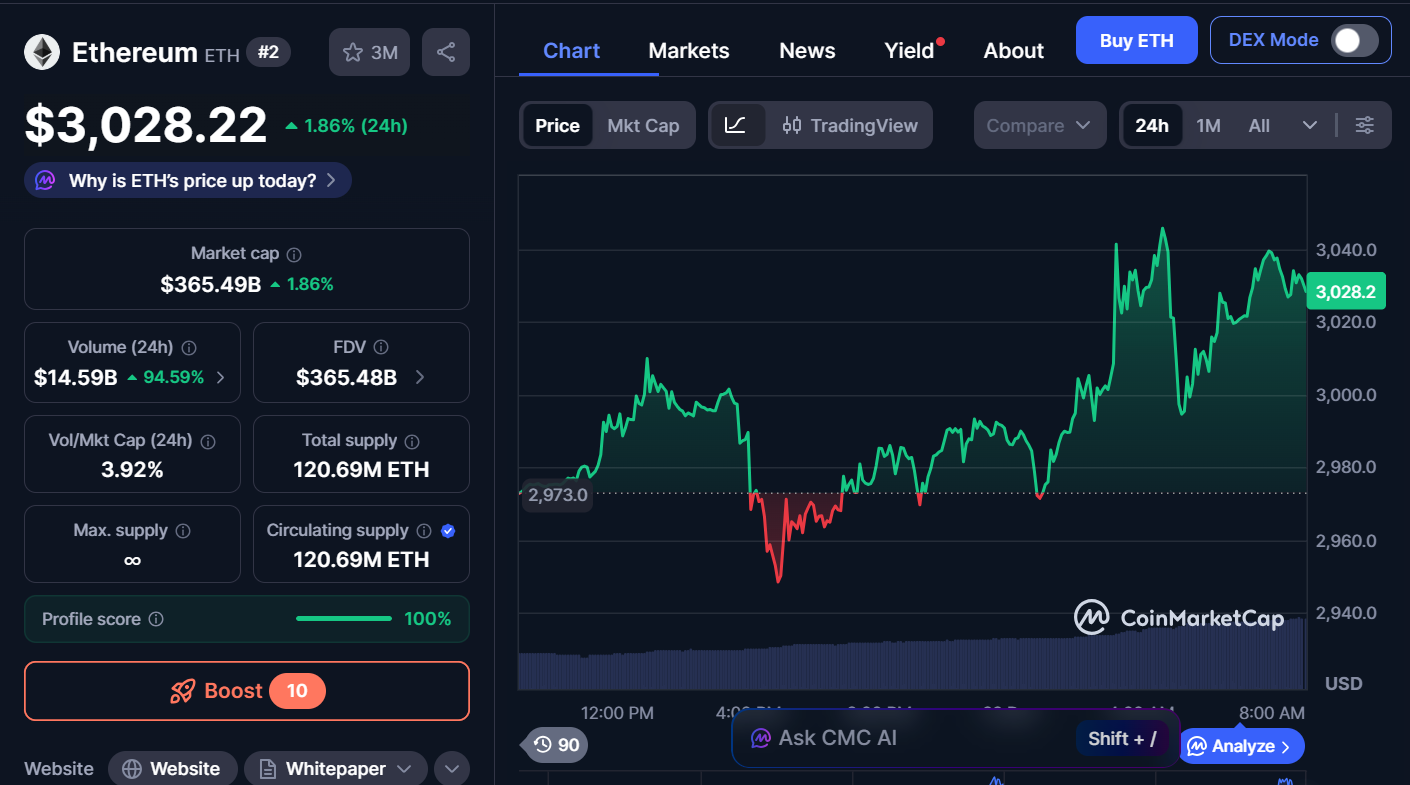Image resolution: width=1410 pixels, height=785 pixels.
Task: Switch chart to Mkt Cap view
Action: click(643, 125)
